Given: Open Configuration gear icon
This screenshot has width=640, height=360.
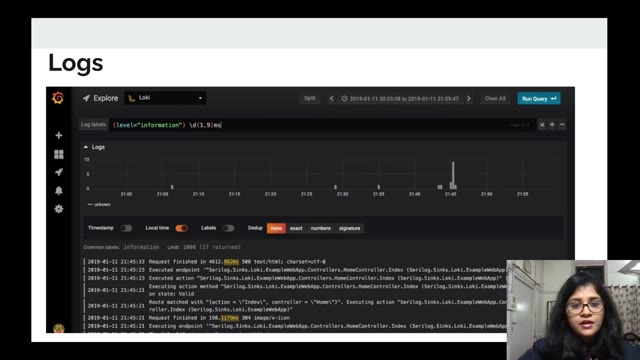Looking at the screenshot, I should [x=59, y=209].
